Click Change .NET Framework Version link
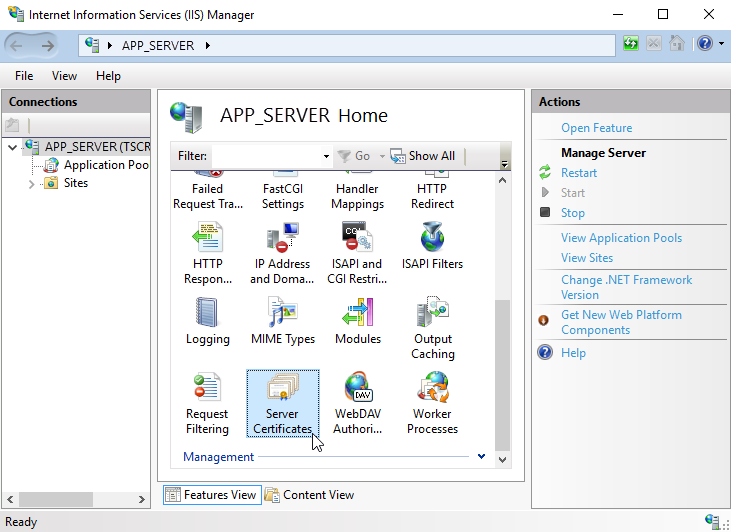Screen dimensions: 731x532 tap(626, 287)
